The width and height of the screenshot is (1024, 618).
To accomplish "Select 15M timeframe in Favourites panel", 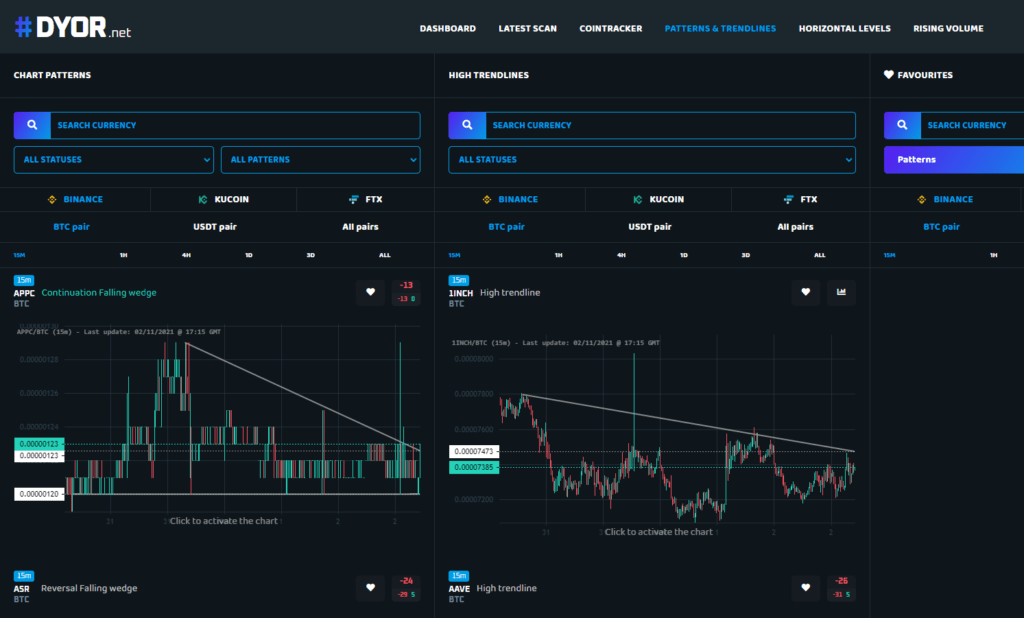I will coord(889,255).
